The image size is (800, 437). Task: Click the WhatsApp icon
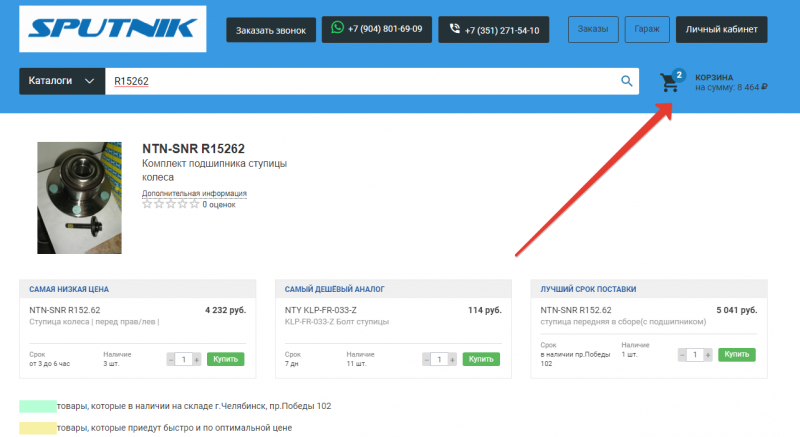tap(337, 28)
